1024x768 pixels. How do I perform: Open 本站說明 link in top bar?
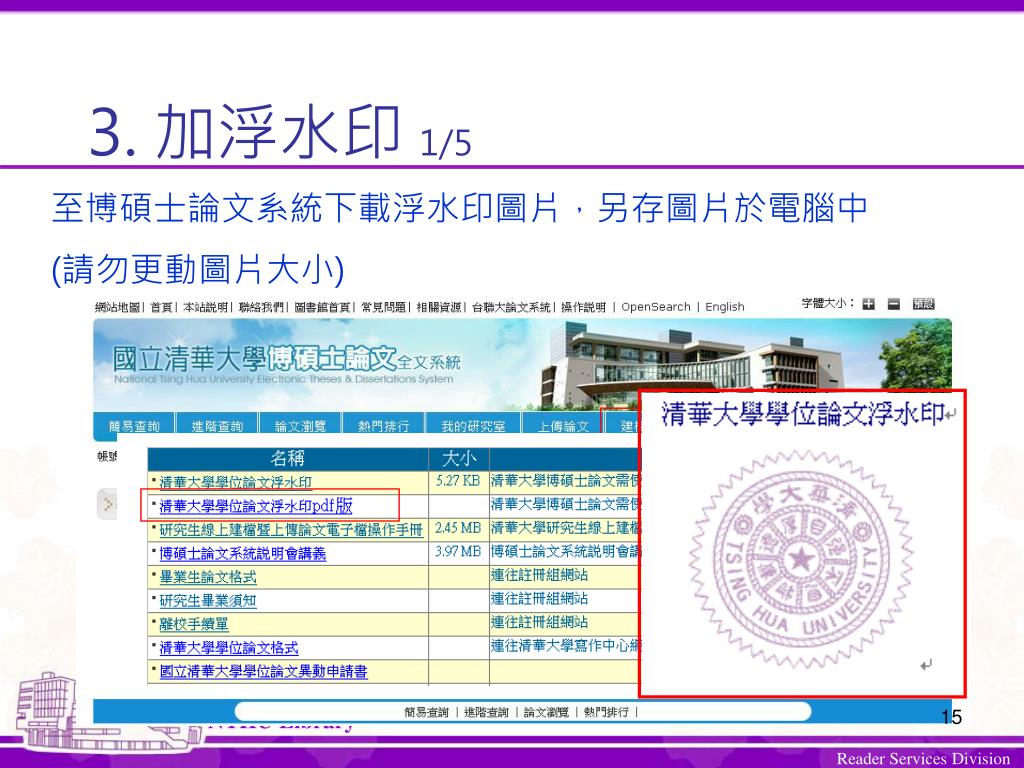(205, 307)
